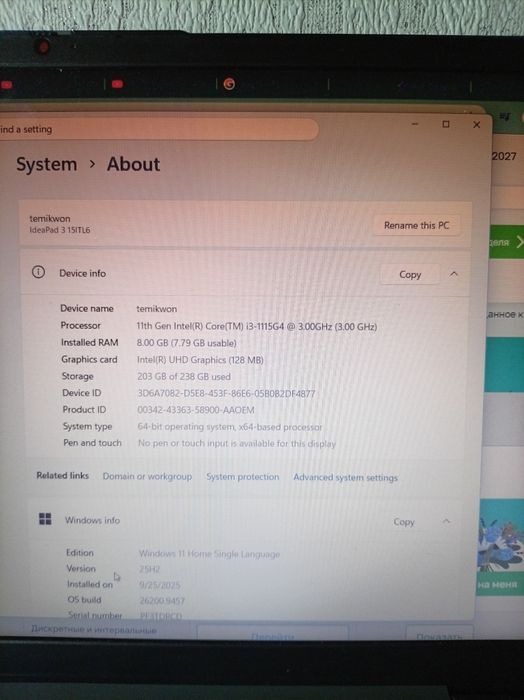524x700 pixels.
Task: Select the 64-bit operating system text
Action: click(229, 427)
